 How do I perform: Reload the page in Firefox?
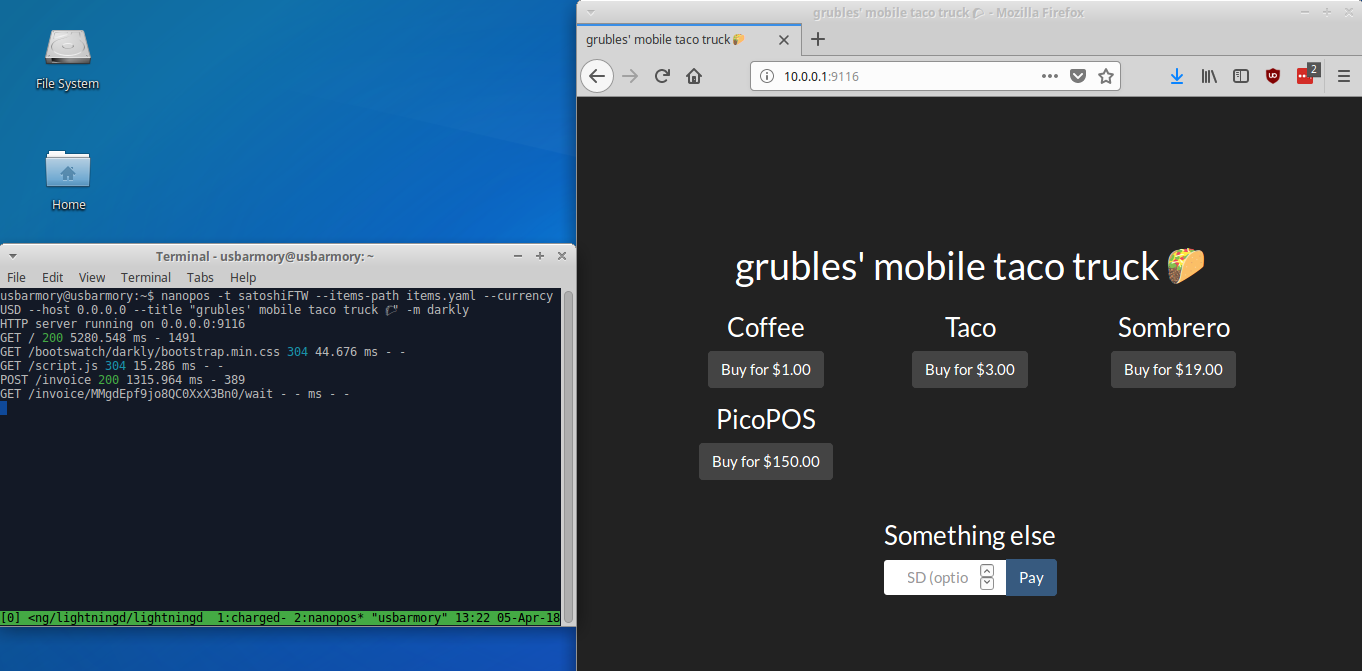661,76
